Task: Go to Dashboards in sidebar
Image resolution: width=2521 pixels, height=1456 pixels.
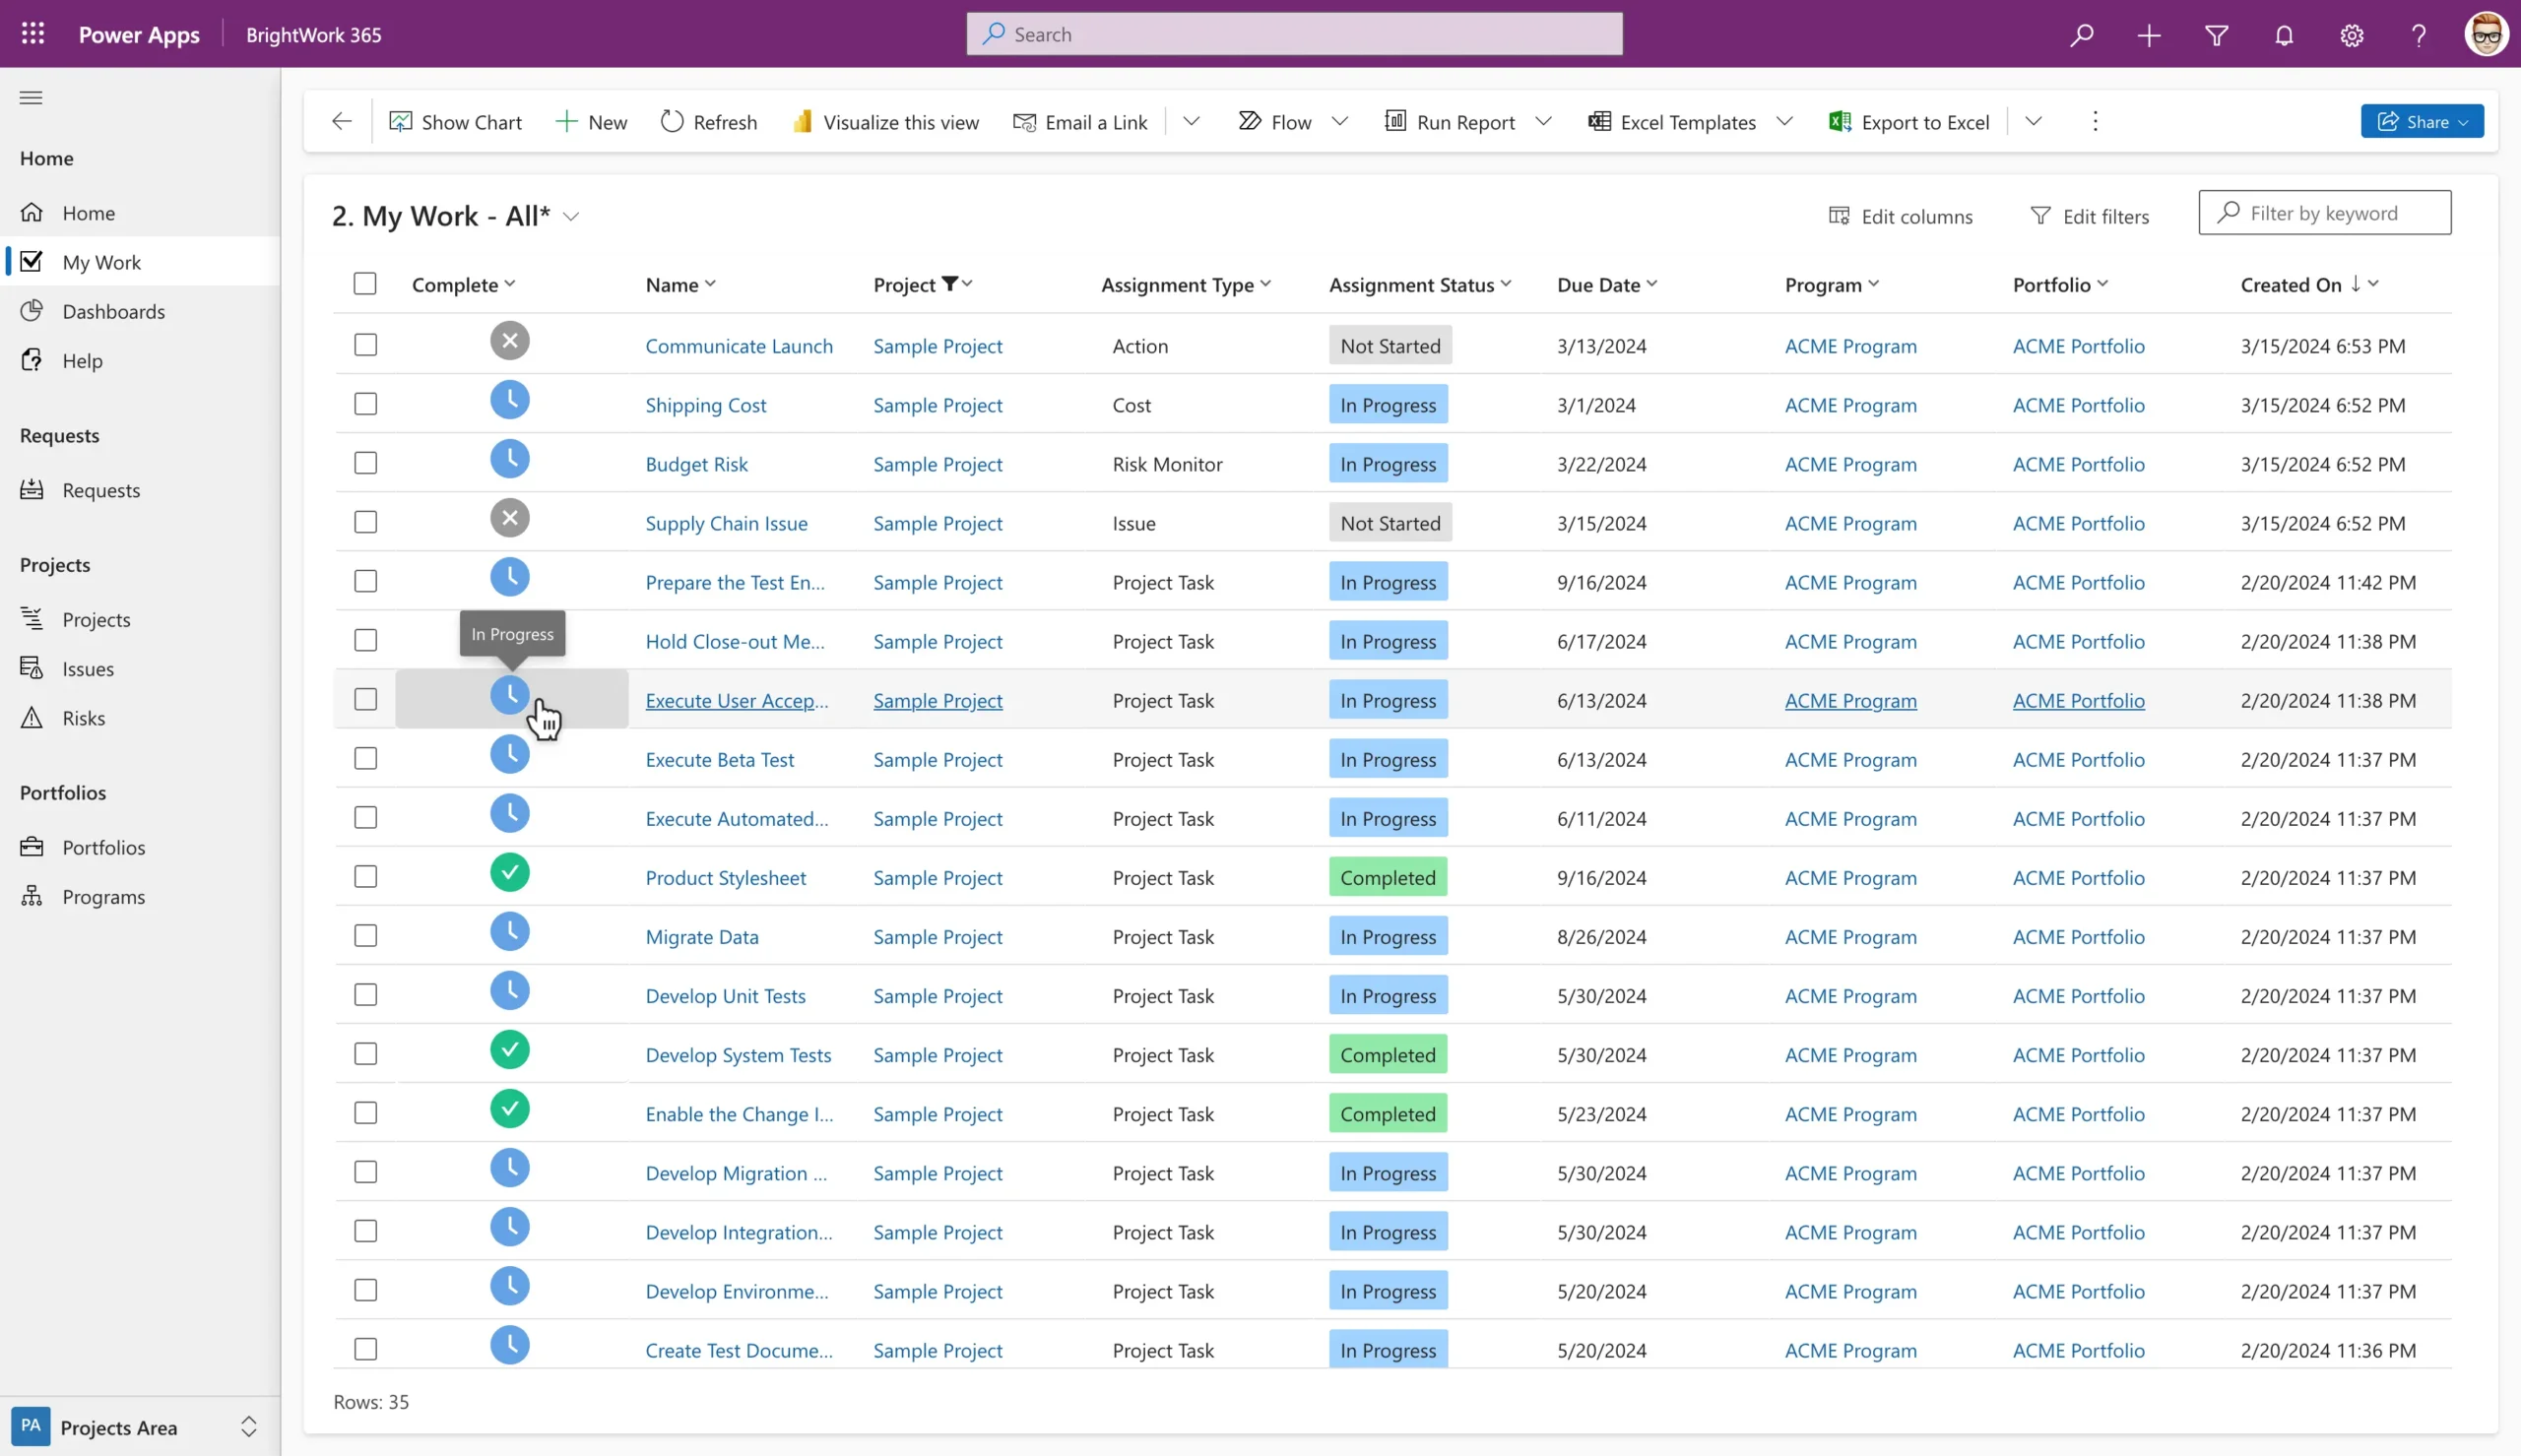Action: (113, 311)
